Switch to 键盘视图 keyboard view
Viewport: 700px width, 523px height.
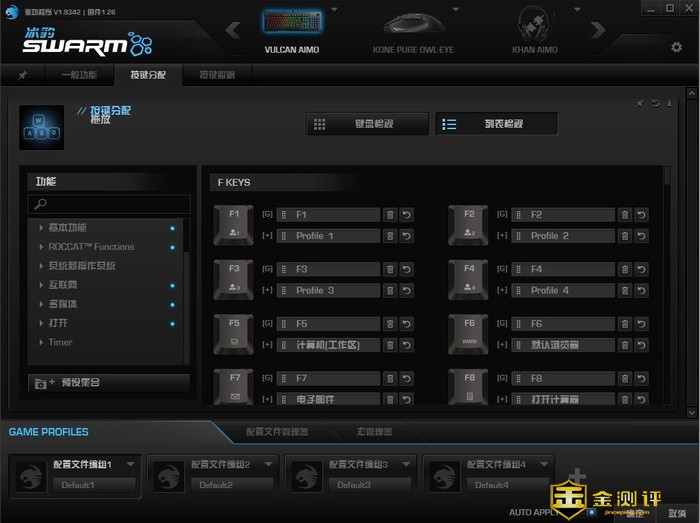pos(367,124)
